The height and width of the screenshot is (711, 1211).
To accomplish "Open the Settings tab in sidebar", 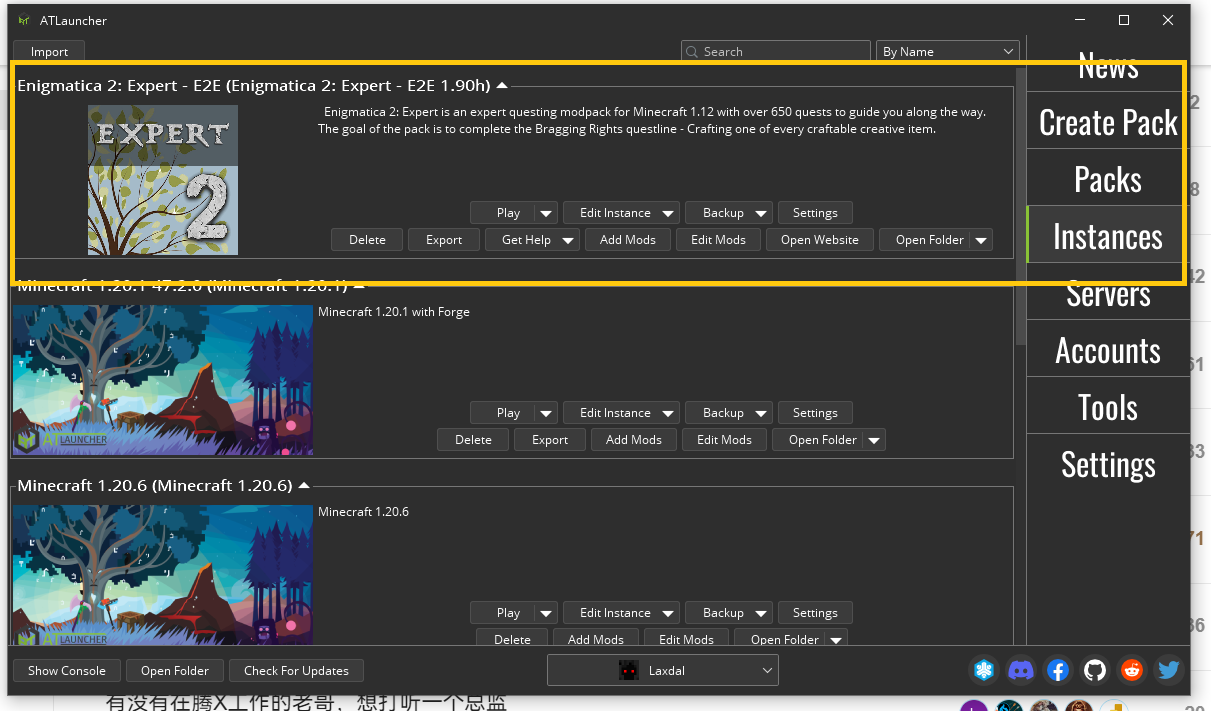I will [x=1108, y=464].
